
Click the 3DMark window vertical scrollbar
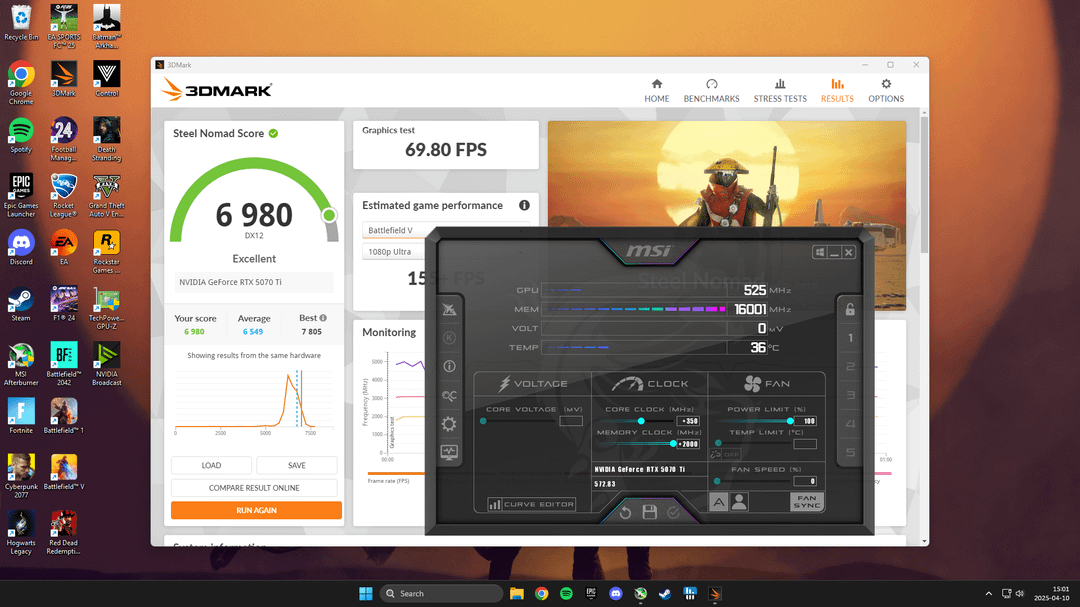[924, 186]
